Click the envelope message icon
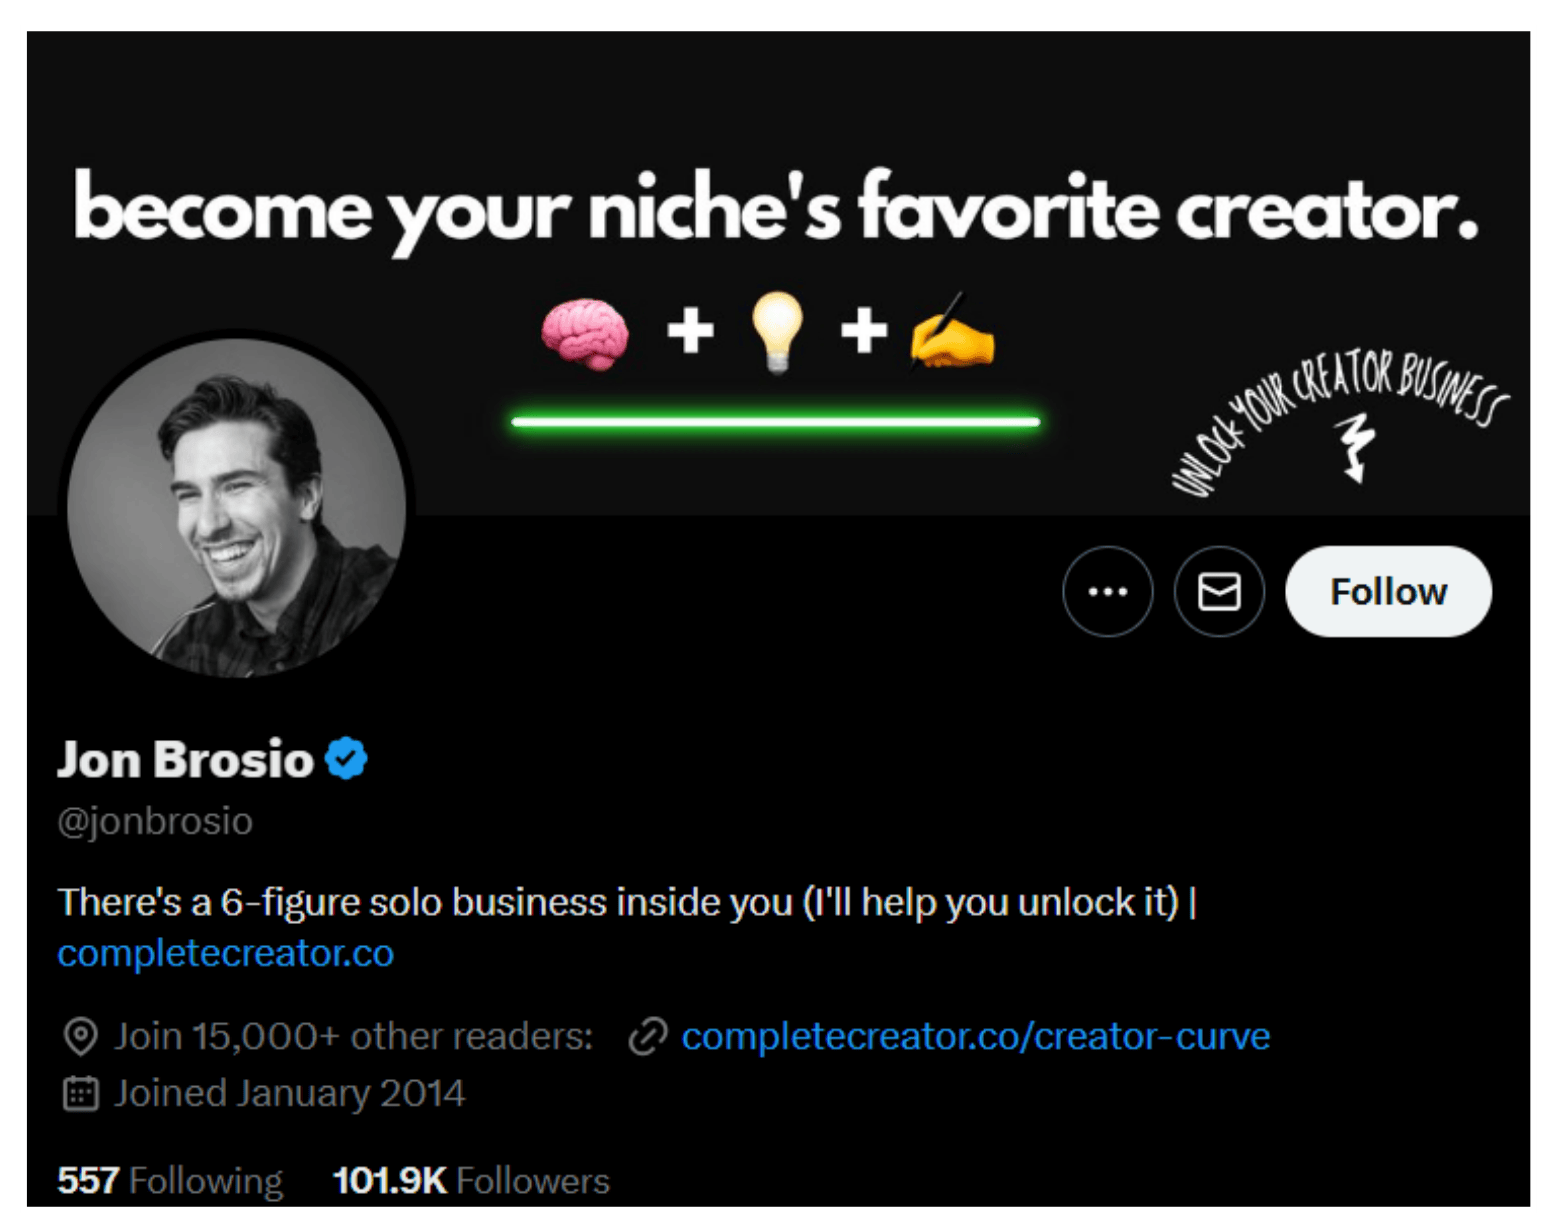 click(1219, 591)
